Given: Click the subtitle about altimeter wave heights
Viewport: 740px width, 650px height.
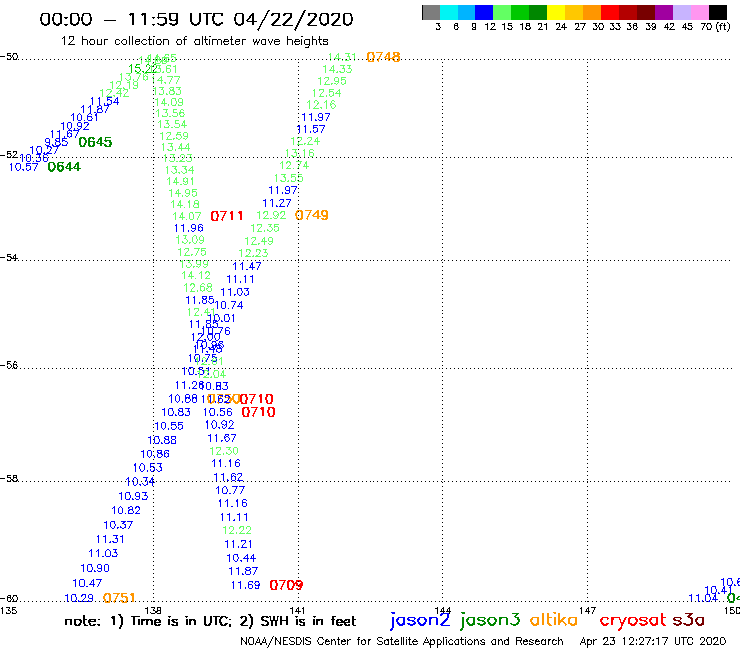Looking at the screenshot, I should pos(194,41).
